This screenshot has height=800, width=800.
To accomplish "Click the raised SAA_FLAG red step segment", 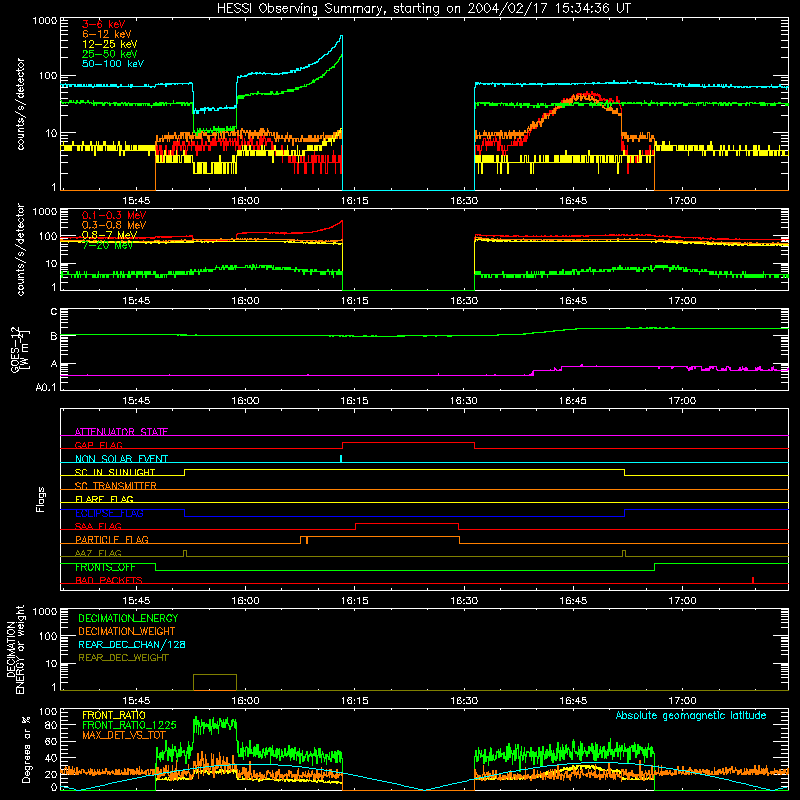I will pyautogui.click(x=407, y=524).
